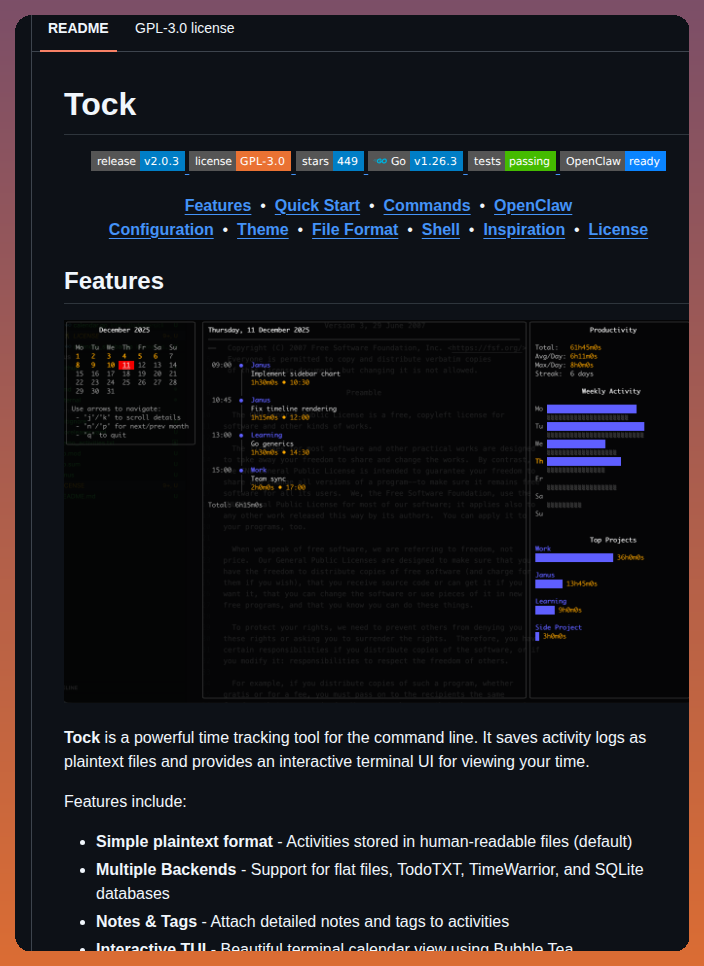Click the tests passing badge
Viewport: 704px width, 966px height.
click(512, 161)
